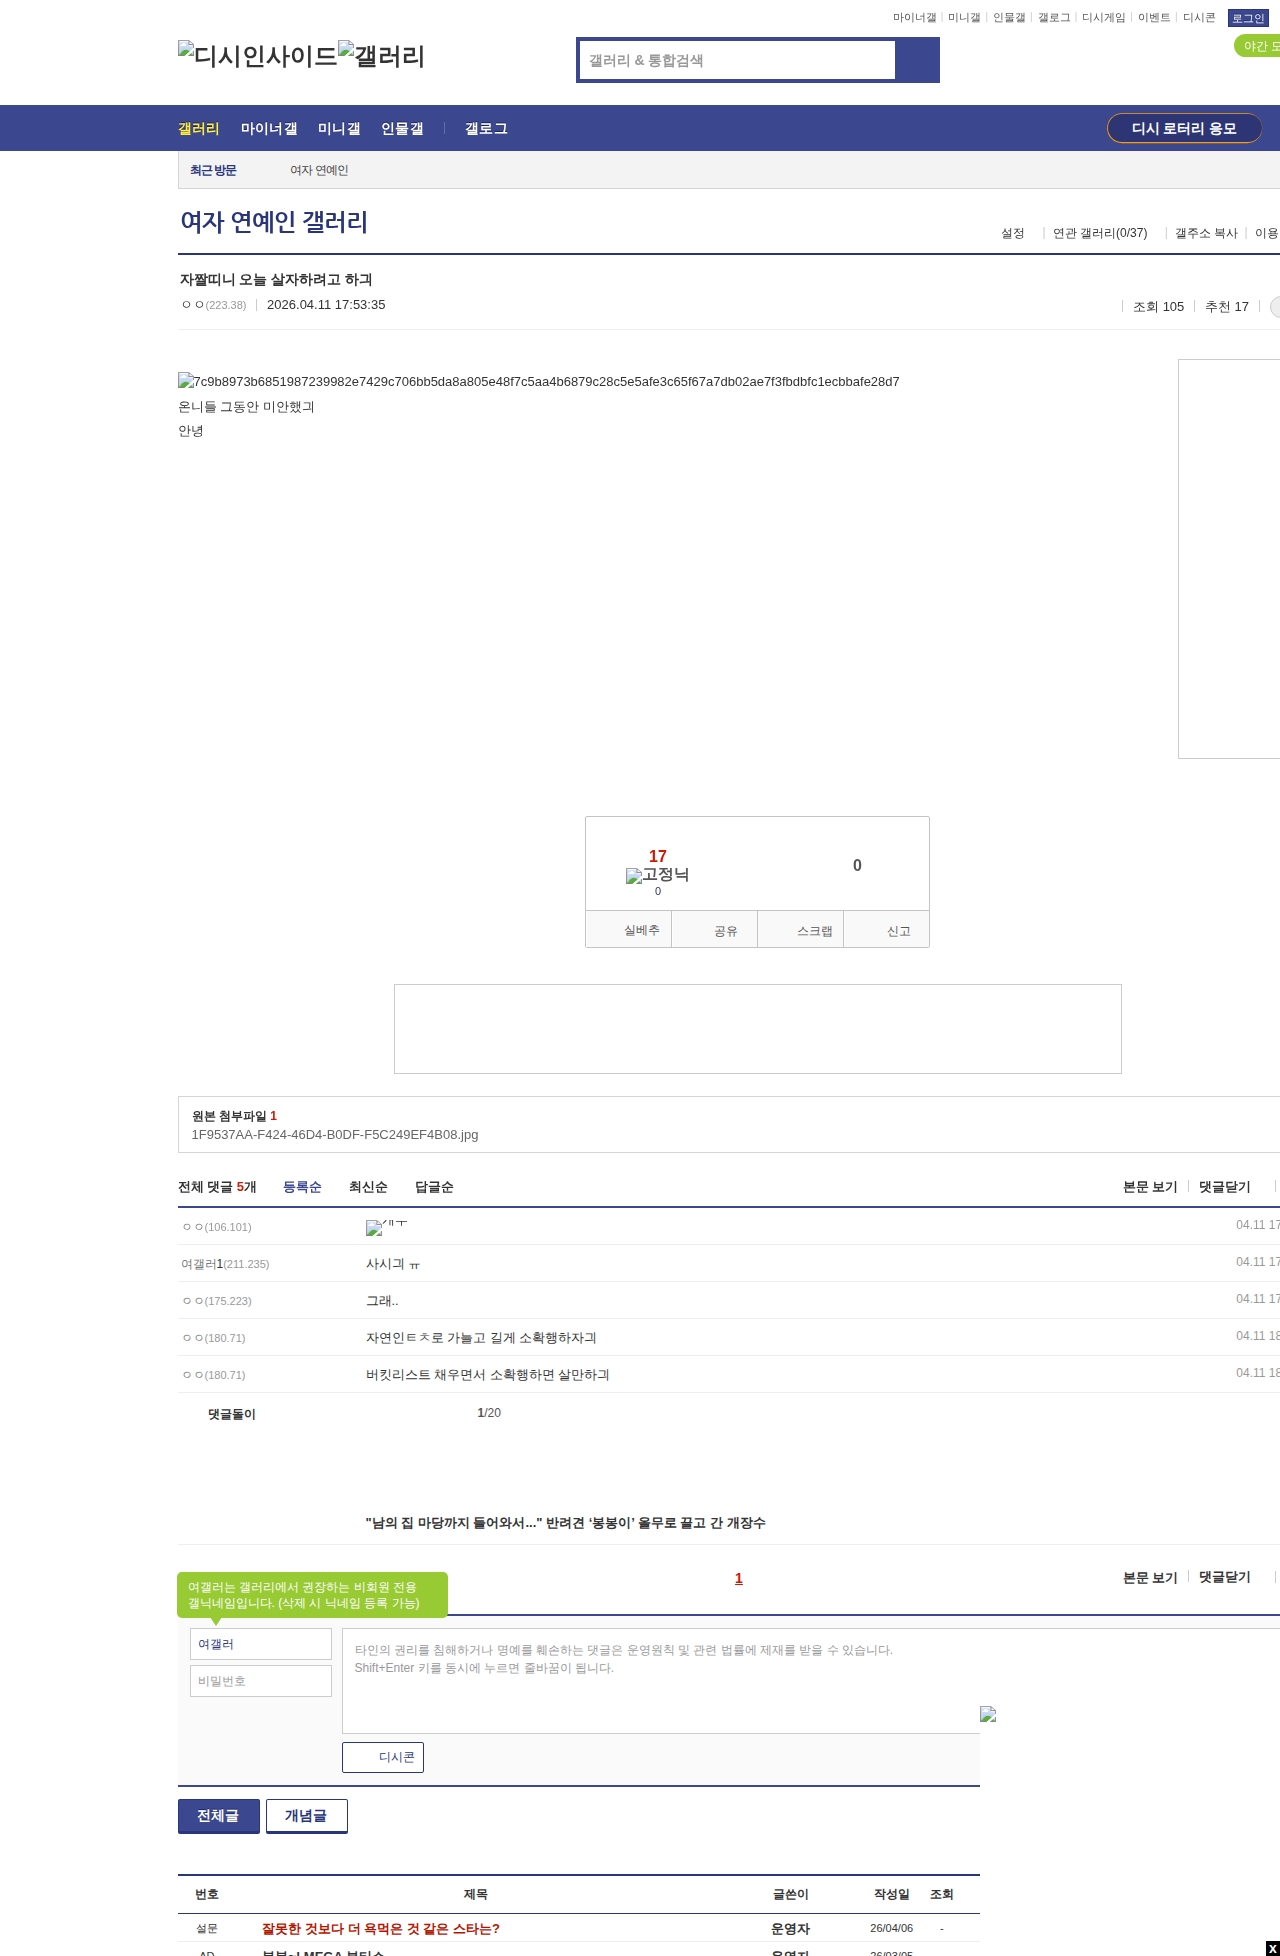Click the blue search button beside the search box
The height and width of the screenshot is (1956, 1280).
click(917, 60)
